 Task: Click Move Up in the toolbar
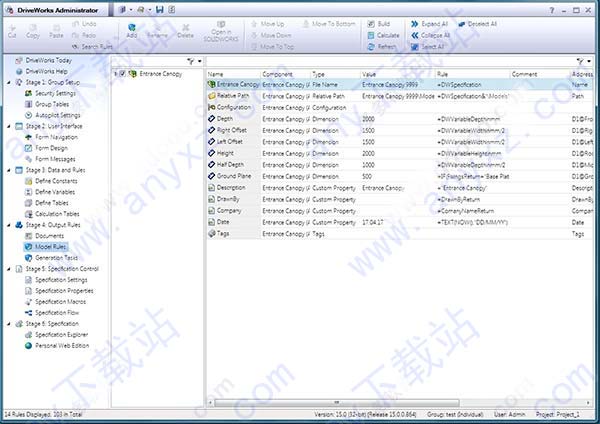click(268, 24)
